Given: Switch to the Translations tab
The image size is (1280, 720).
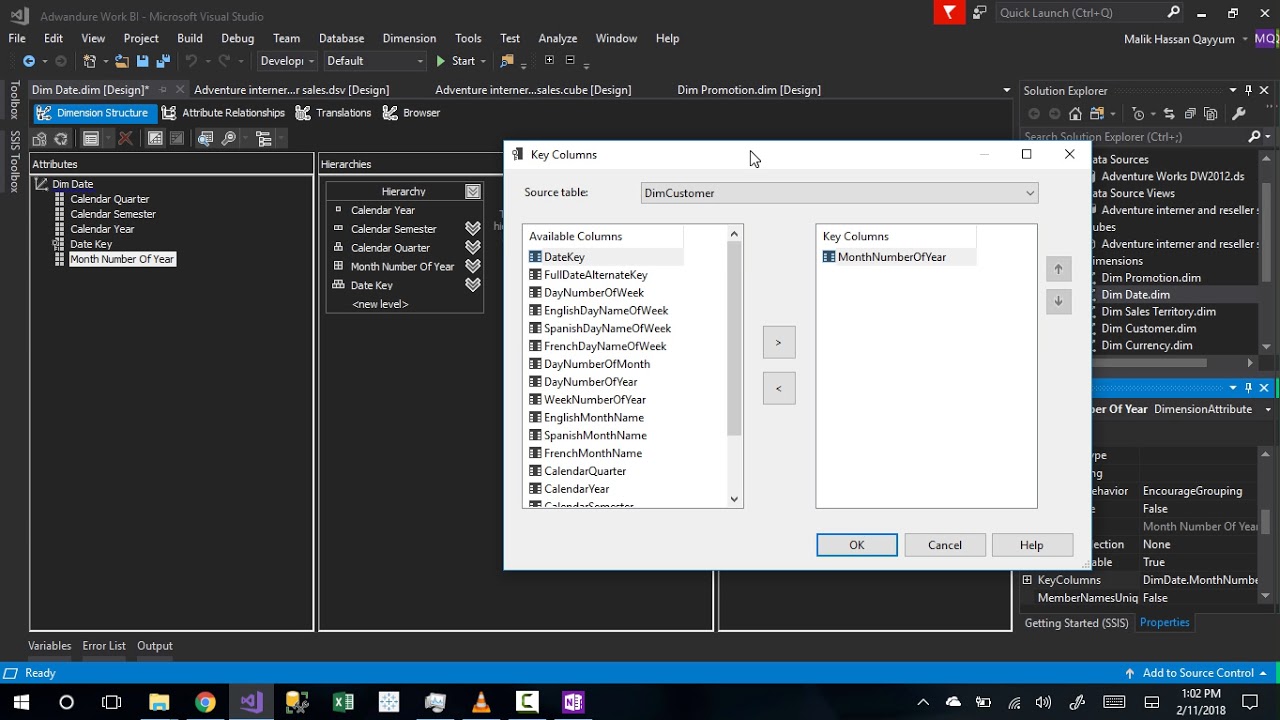Looking at the screenshot, I should pos(333,113).
